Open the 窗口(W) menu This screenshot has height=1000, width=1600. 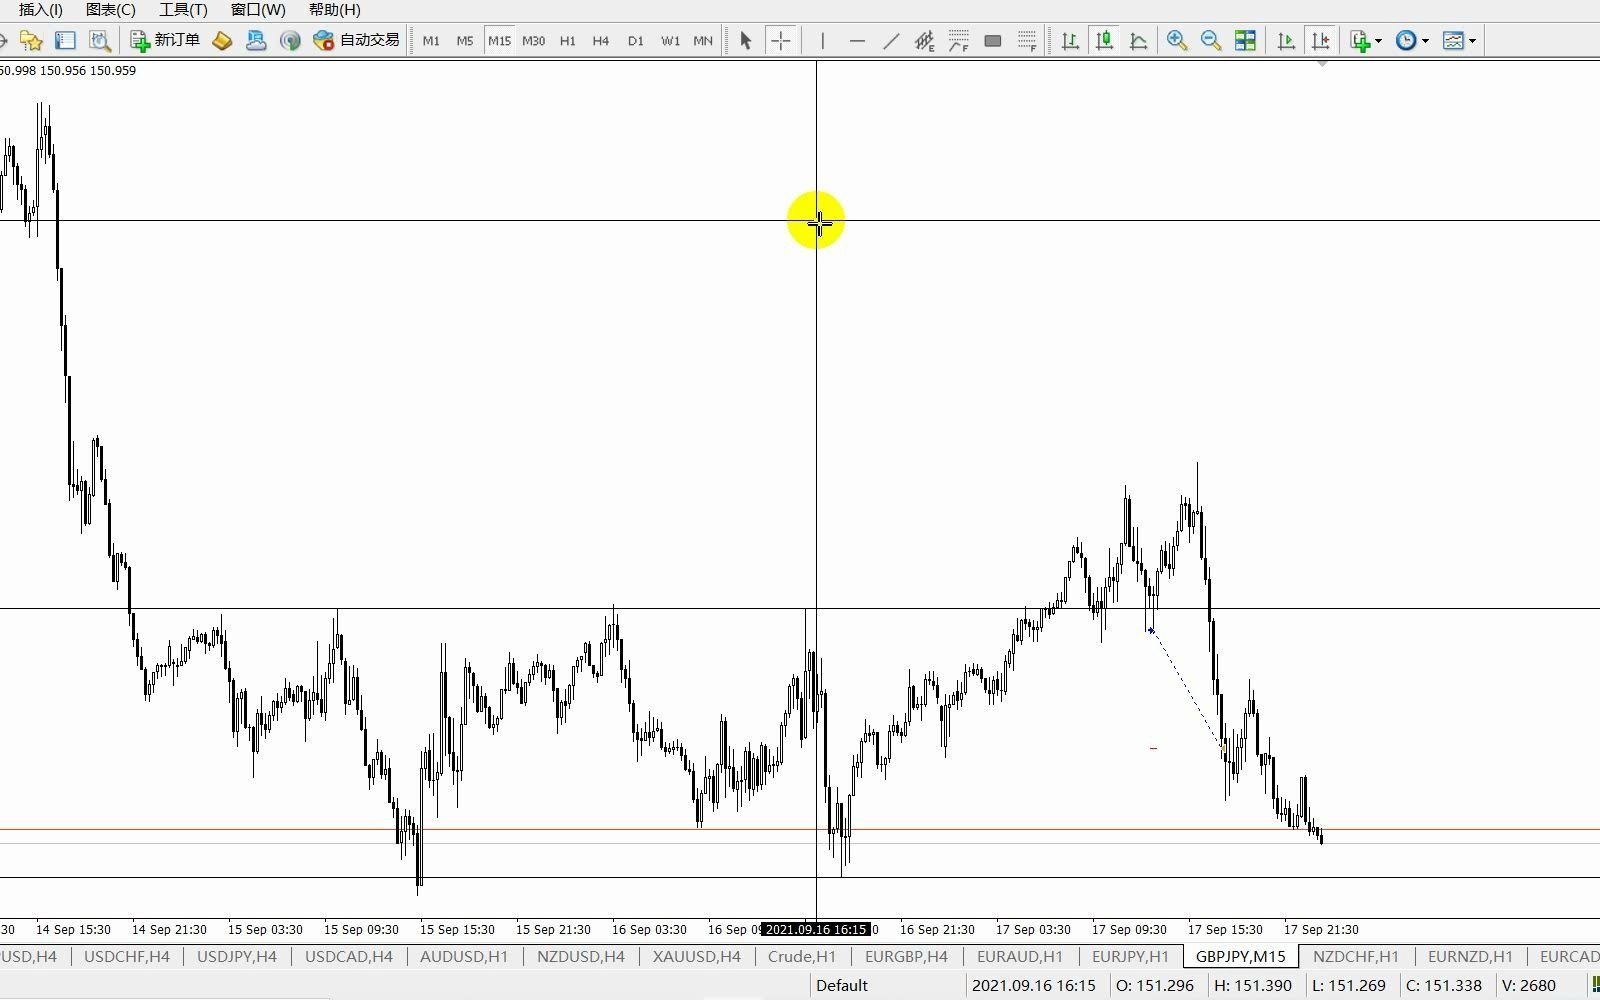click(258, 10)
